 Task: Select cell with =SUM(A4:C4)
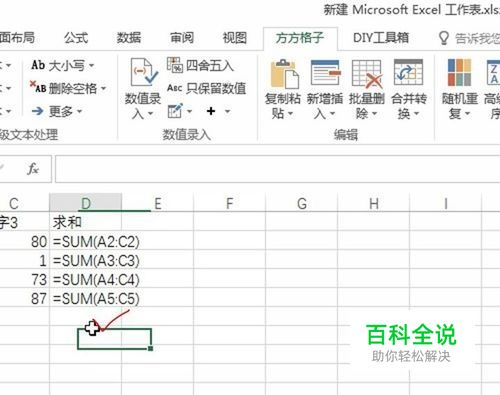86,279
